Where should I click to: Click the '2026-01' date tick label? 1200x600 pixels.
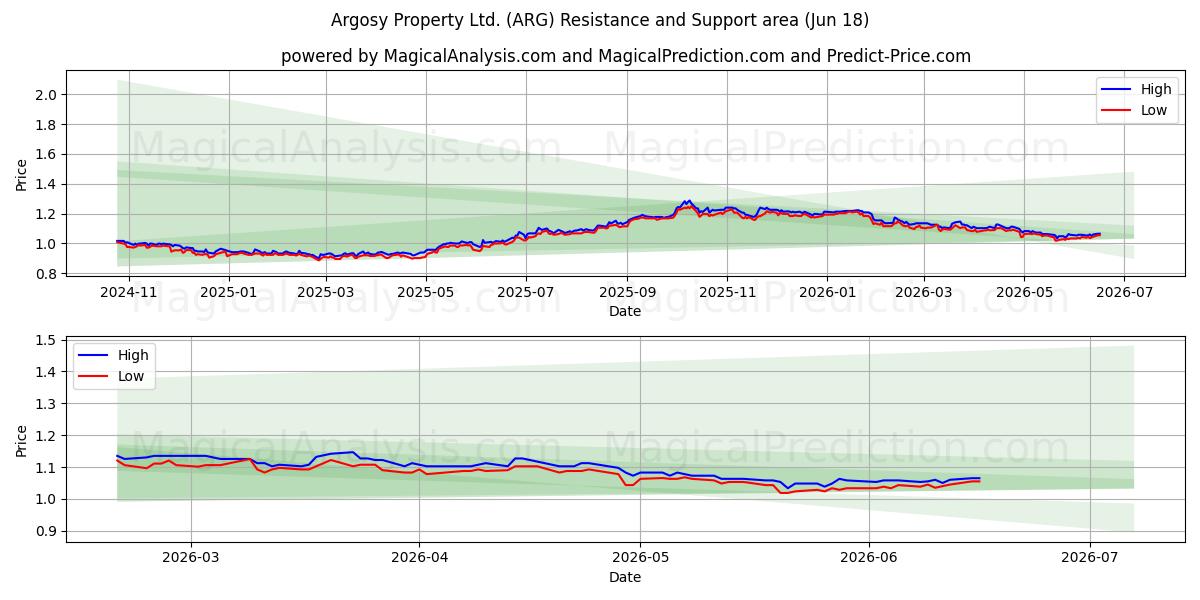click(x=827, y=292)
